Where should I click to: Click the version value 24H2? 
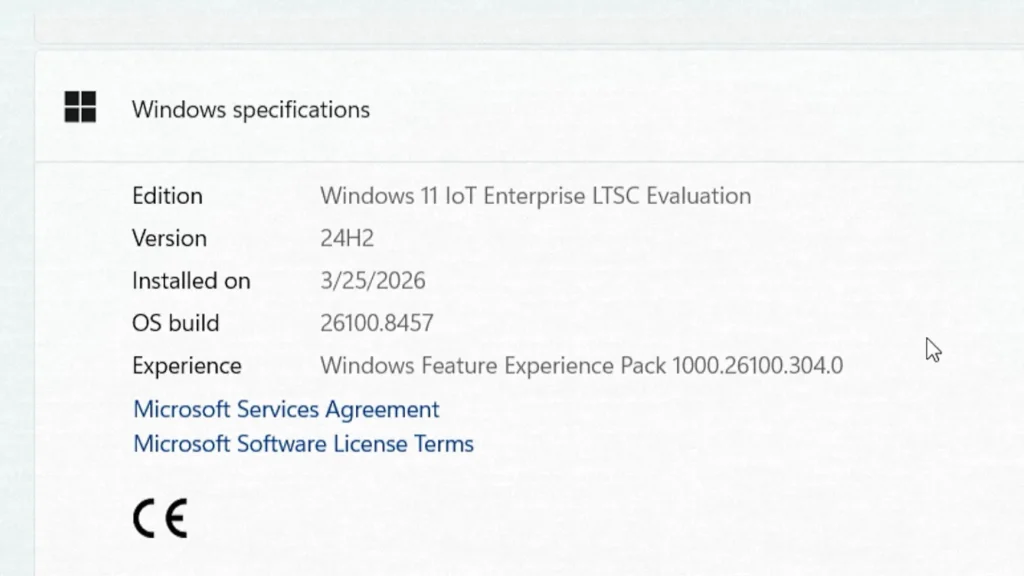pyautogui.click(x=347, y=238)
